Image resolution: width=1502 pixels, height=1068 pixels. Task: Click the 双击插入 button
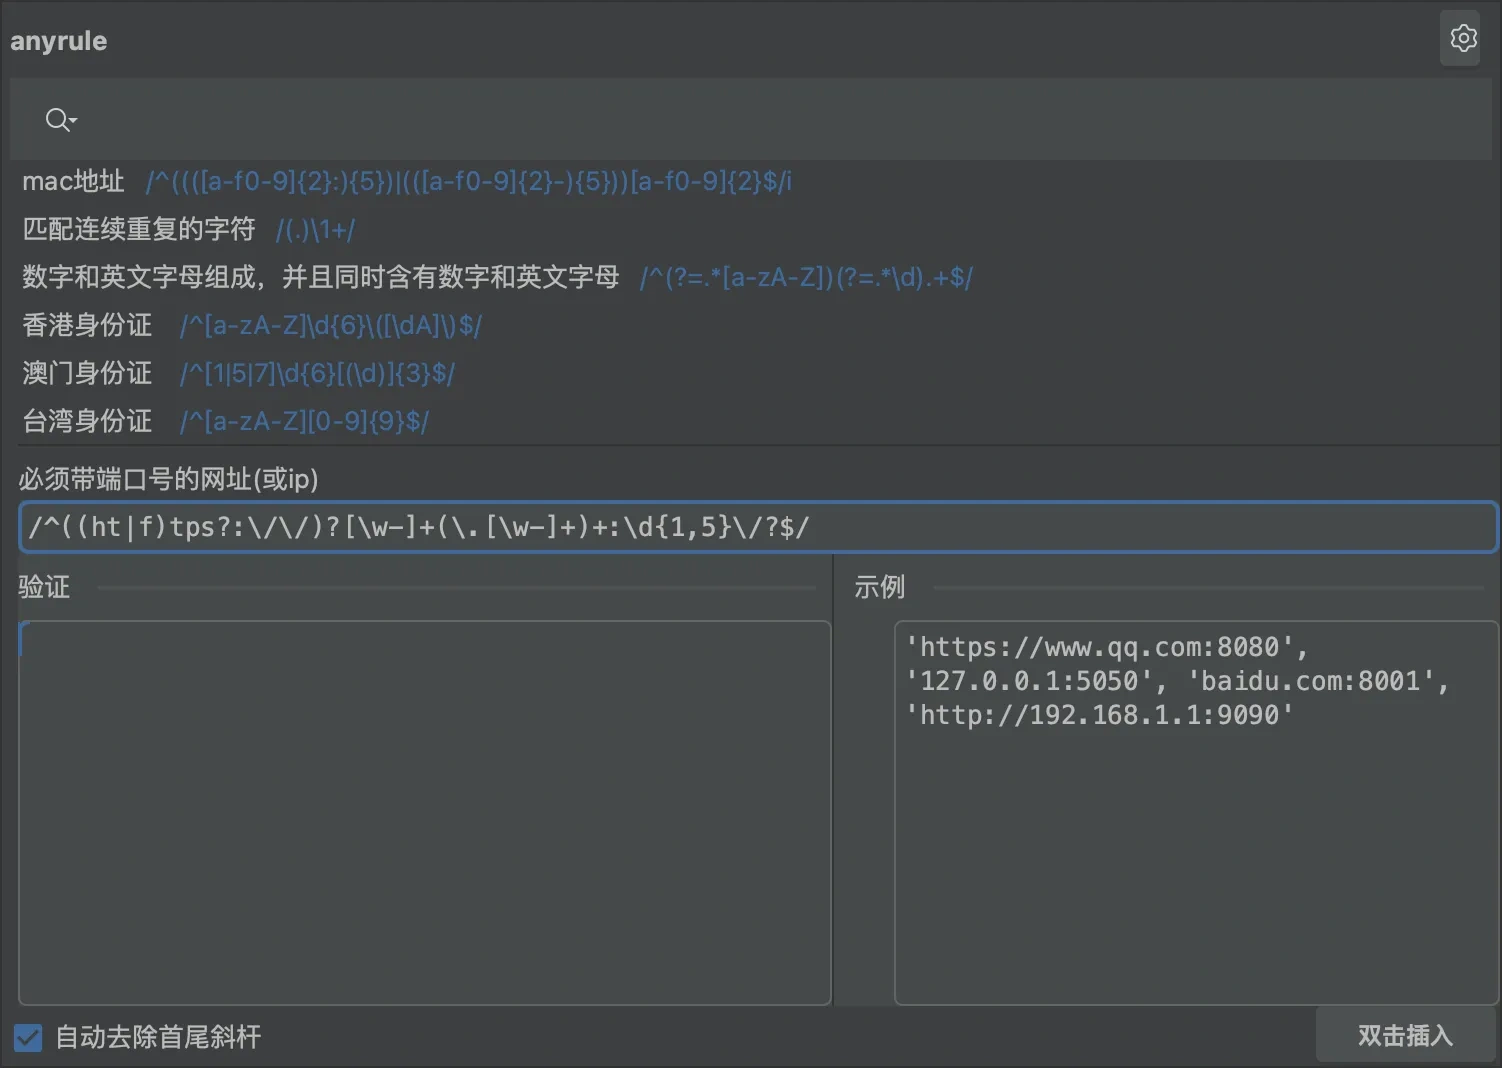click(x=1405, y=1035)
